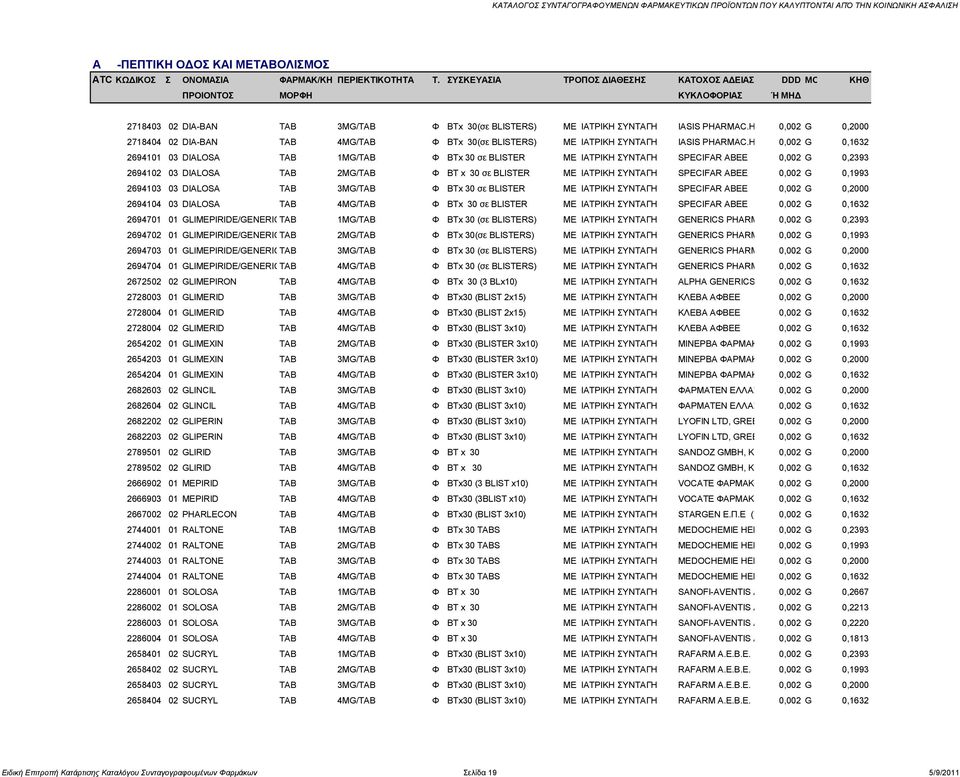Click the PHARLECON product name
The image size is (960, 777).
(209, 514)
